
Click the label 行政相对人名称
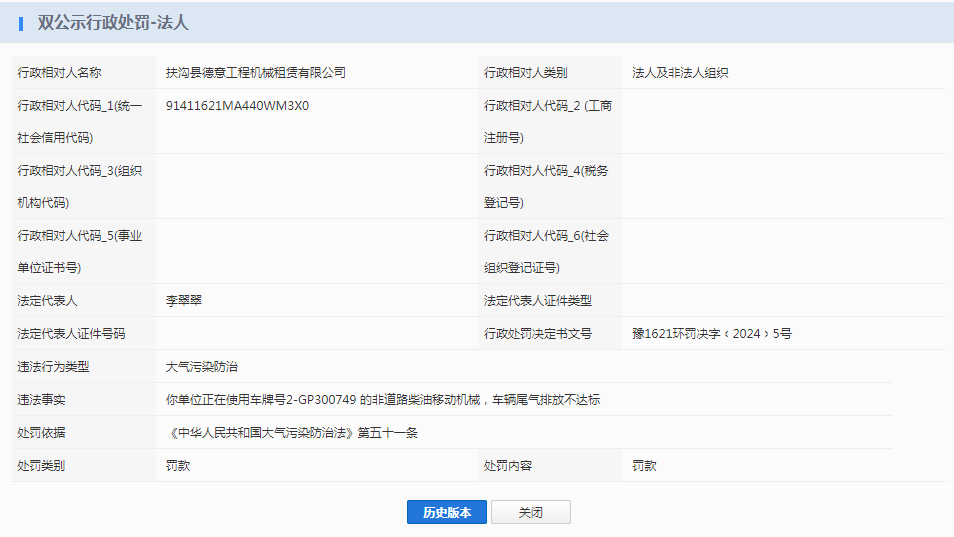pos(60,73)
